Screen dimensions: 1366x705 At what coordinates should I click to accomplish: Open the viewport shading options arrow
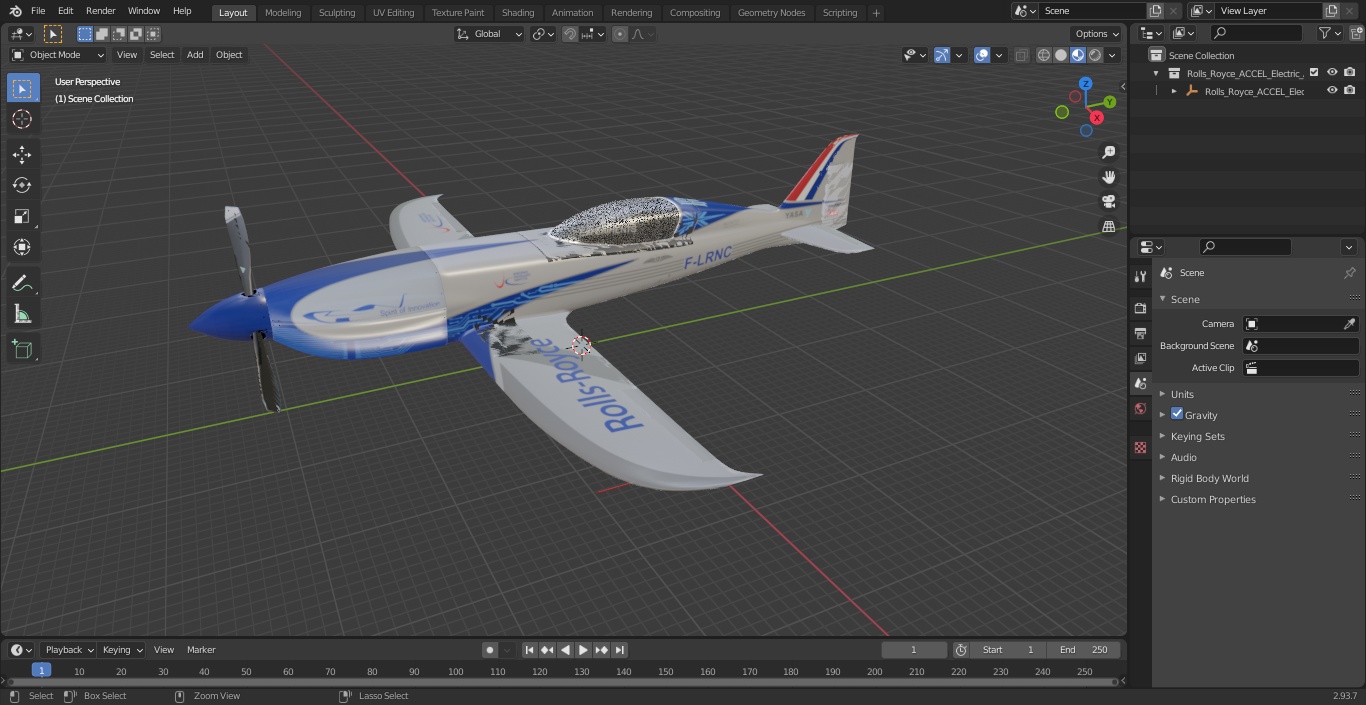click(x=1112, y=55)
